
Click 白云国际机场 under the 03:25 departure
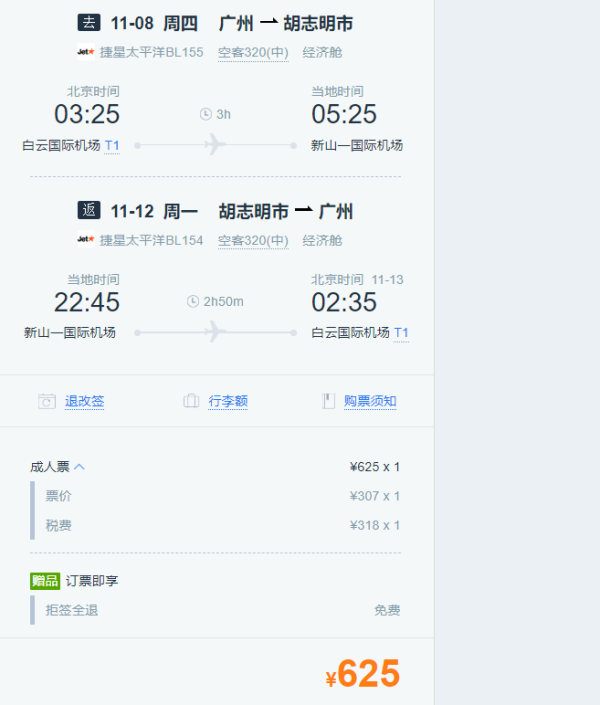(62, 146)
